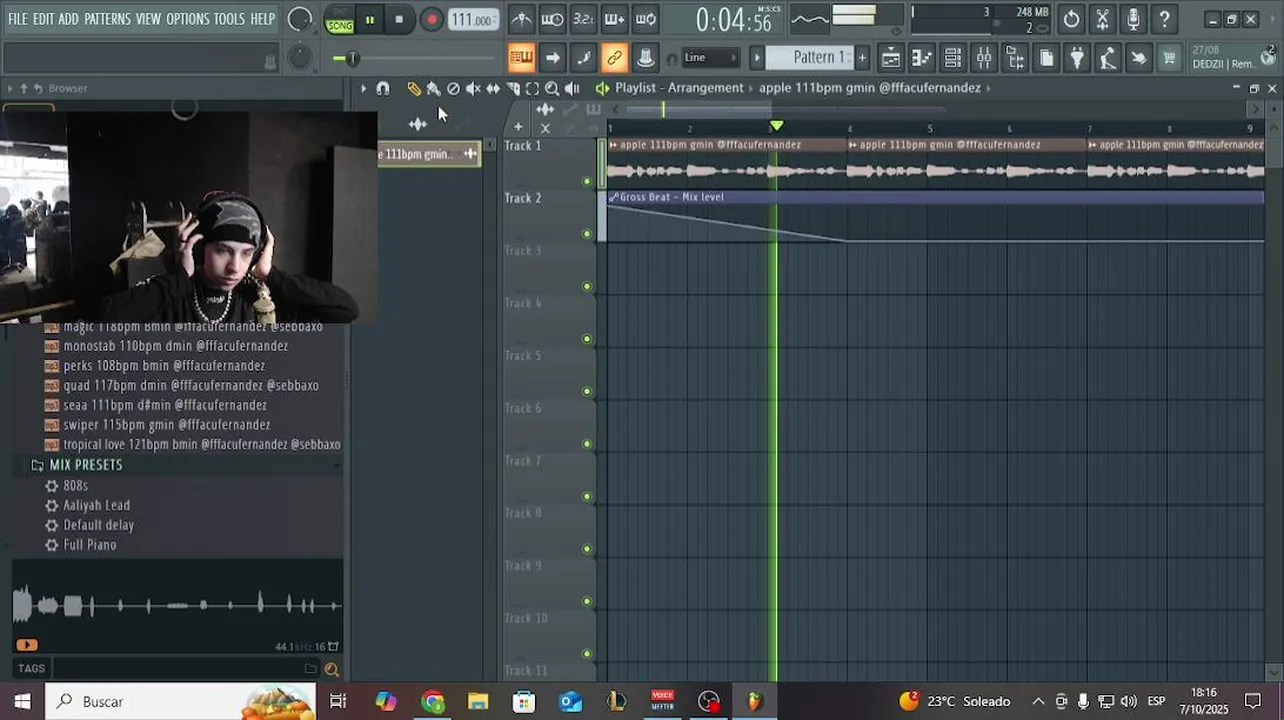Select swiper 115bpm gmin in browser
Image resolution: width=1284 pixels, height=720 pixels.
tap(167, 425)
